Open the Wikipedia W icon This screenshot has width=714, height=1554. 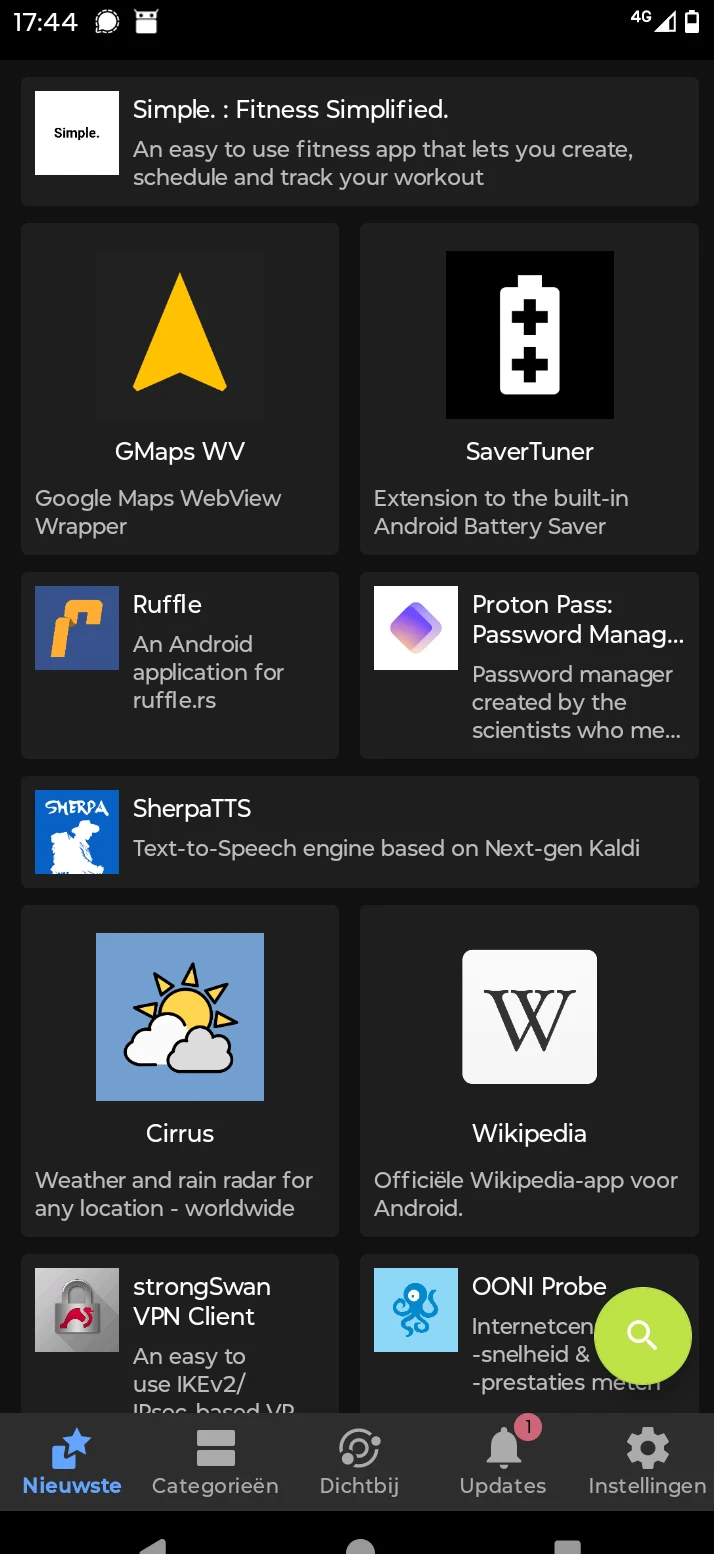[529, 1017]
